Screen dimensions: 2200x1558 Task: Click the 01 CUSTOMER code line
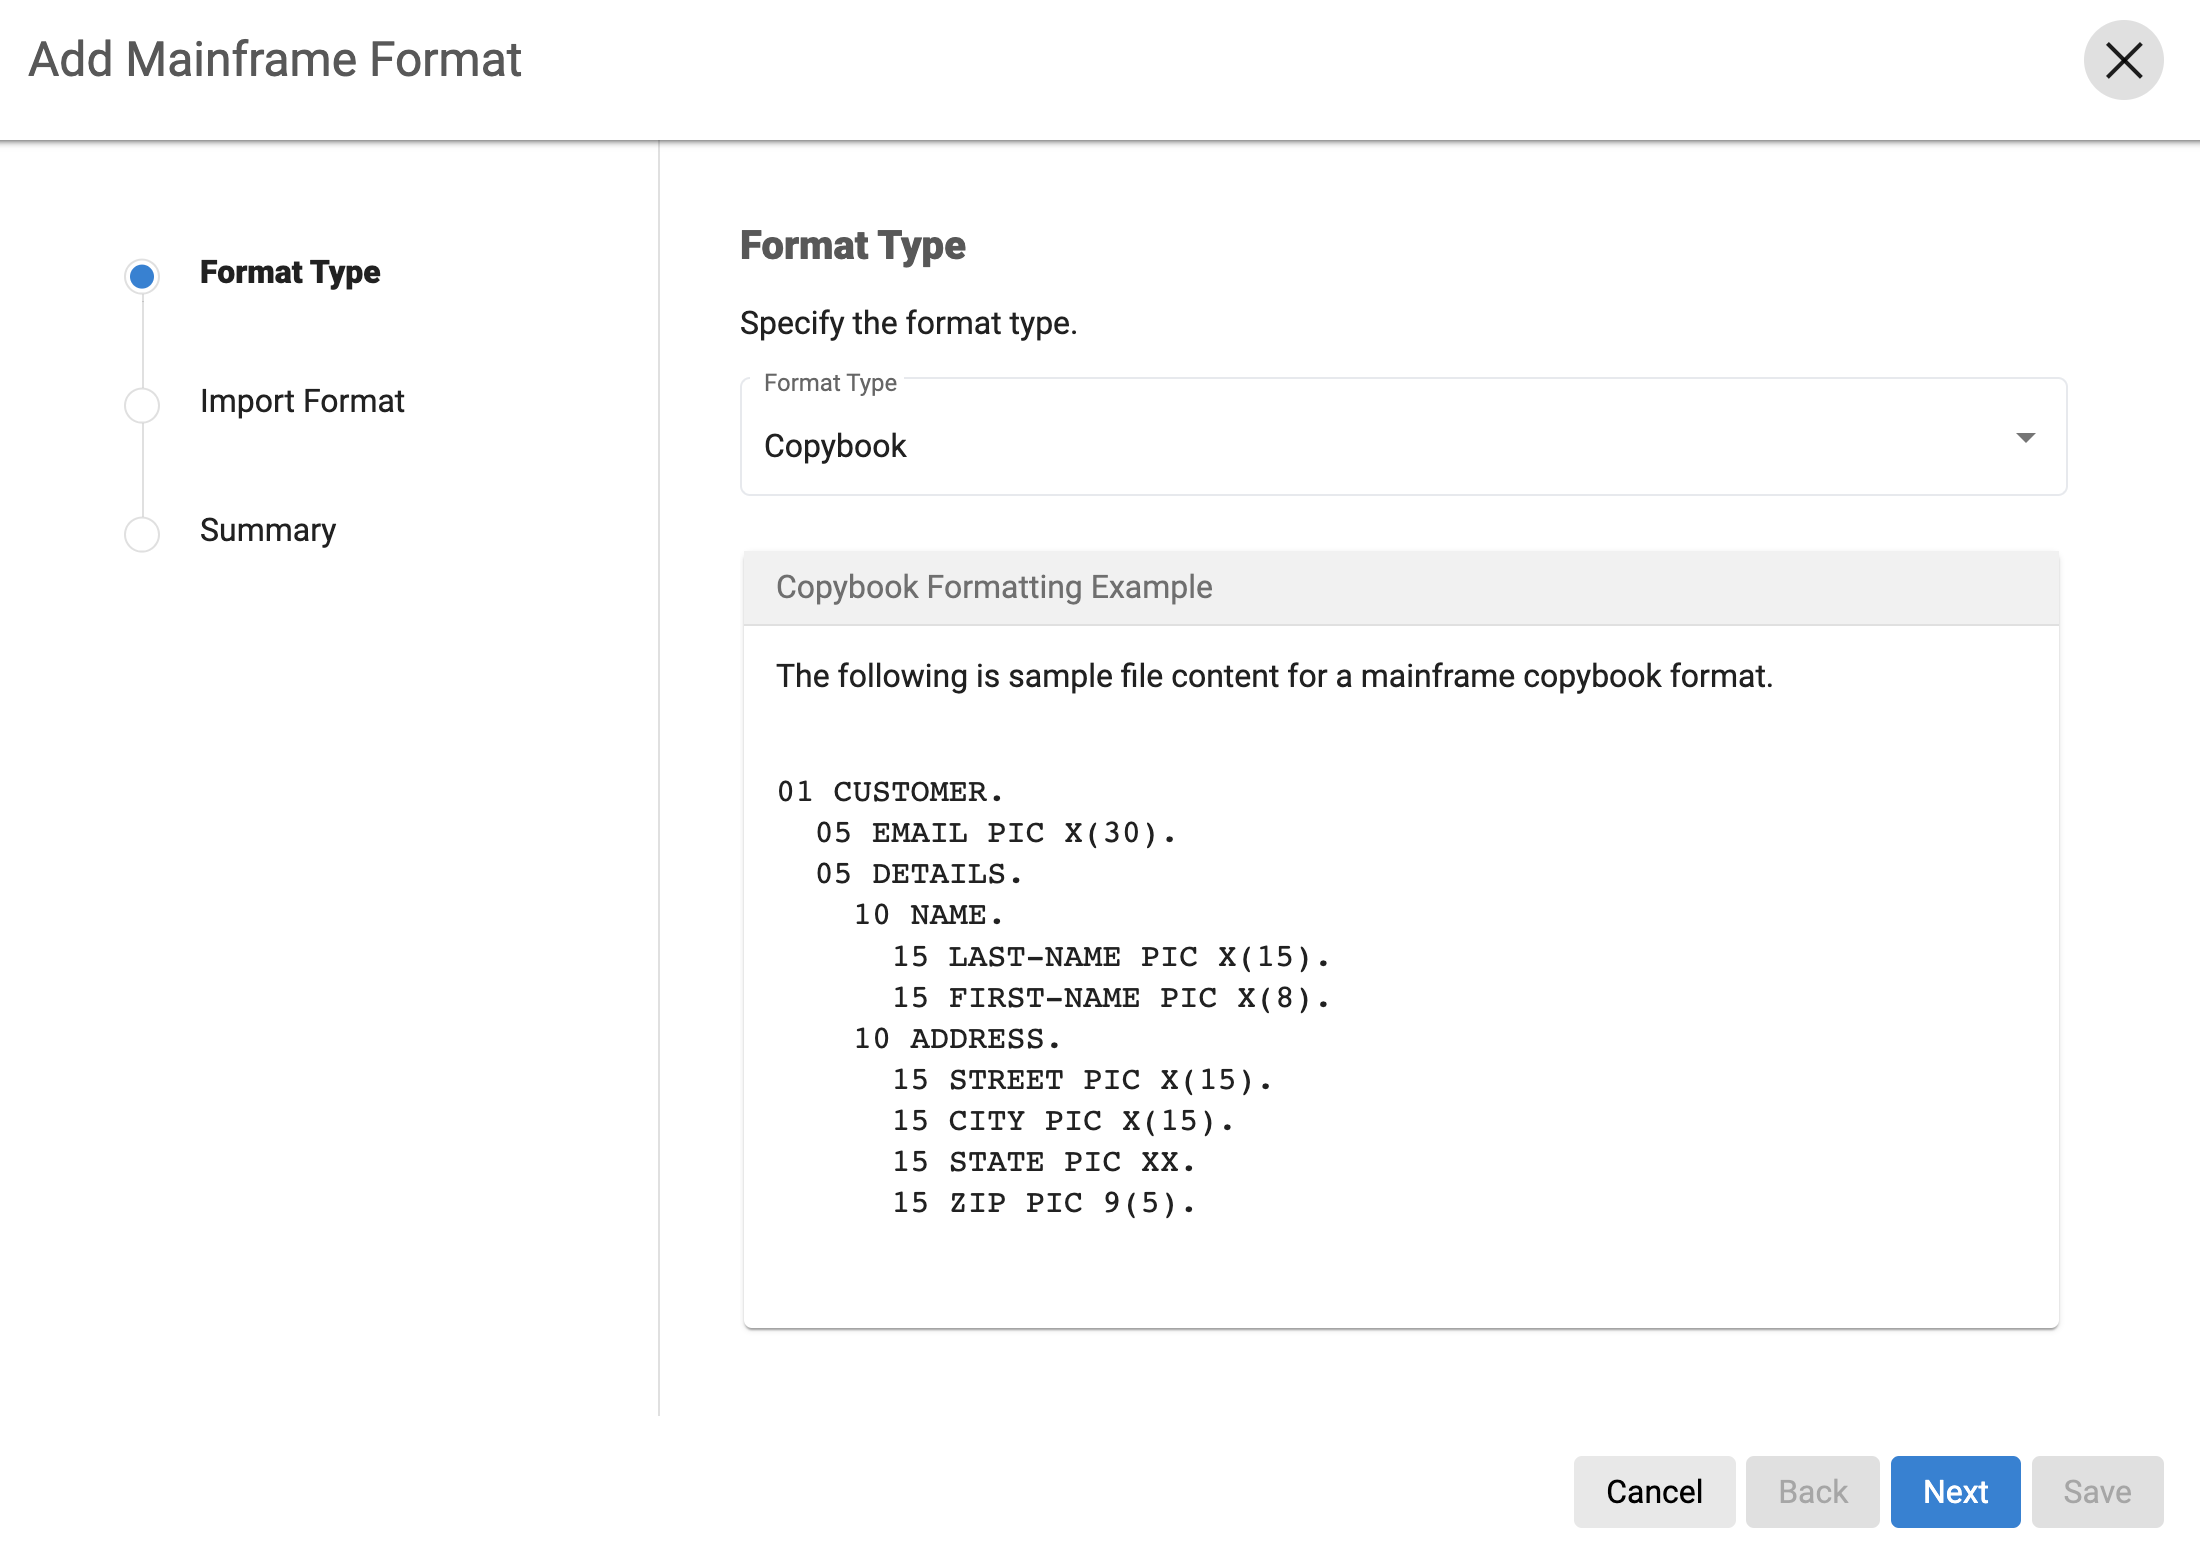tap(890, 792)
